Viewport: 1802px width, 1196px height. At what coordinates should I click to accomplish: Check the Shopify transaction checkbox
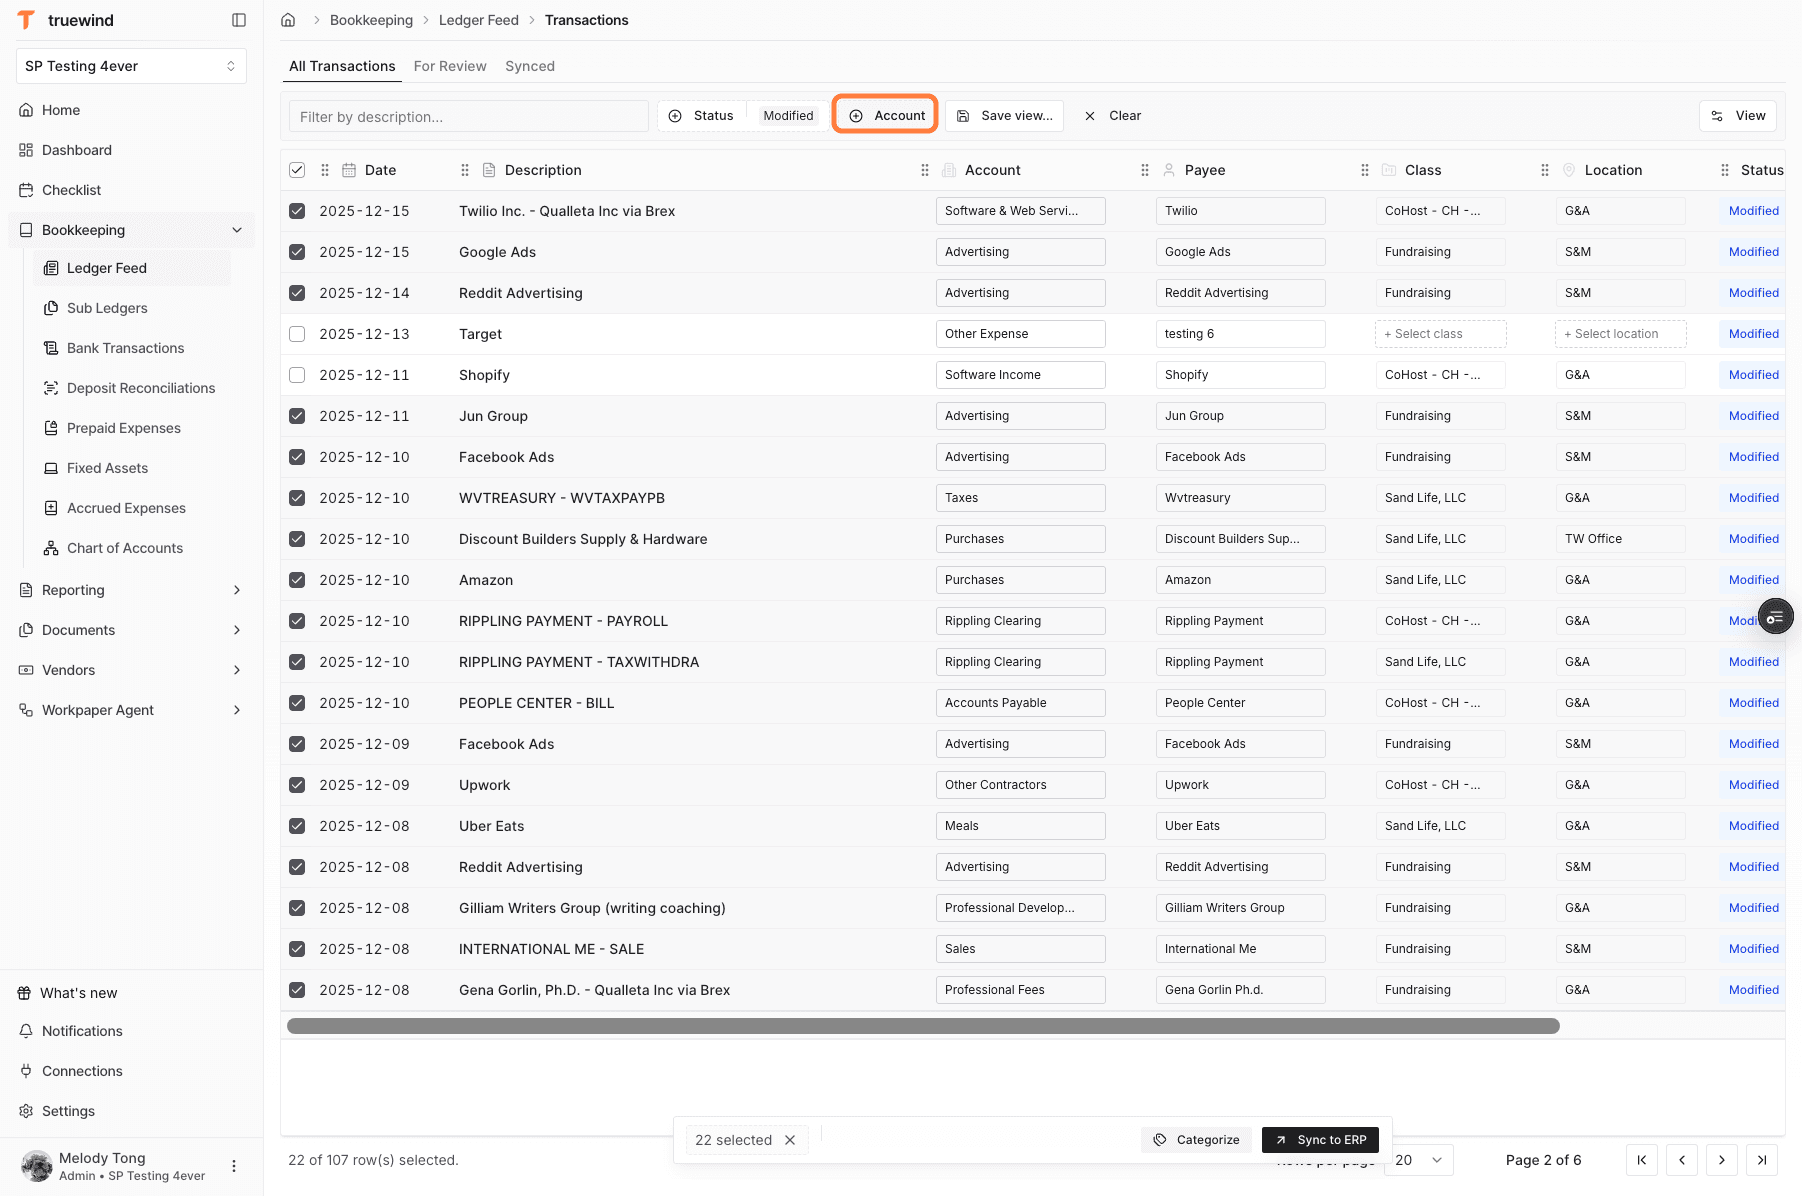297,375
